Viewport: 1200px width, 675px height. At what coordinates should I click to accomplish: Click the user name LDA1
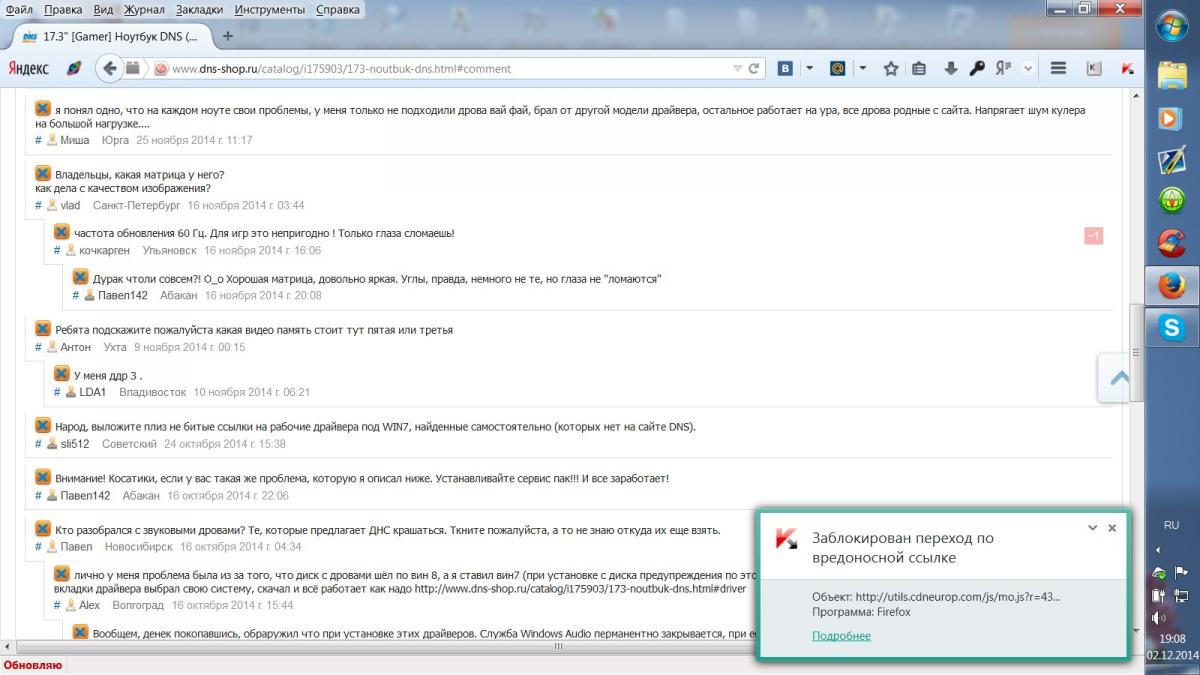click(x=93, y=392)
